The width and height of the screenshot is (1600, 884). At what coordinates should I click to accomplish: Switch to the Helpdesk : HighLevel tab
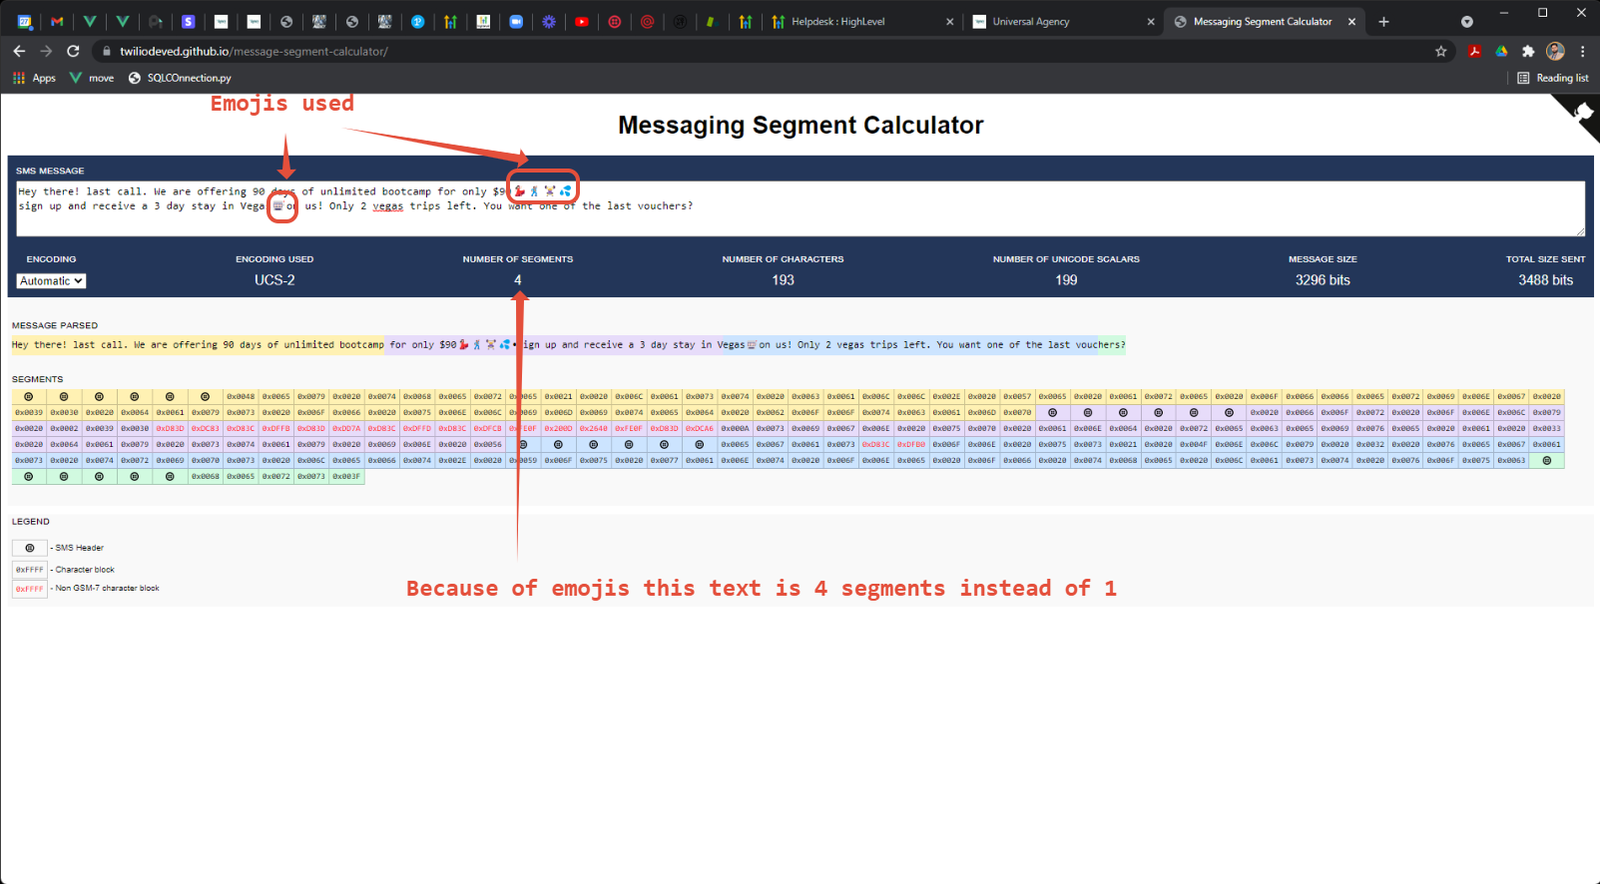point(837,21)
